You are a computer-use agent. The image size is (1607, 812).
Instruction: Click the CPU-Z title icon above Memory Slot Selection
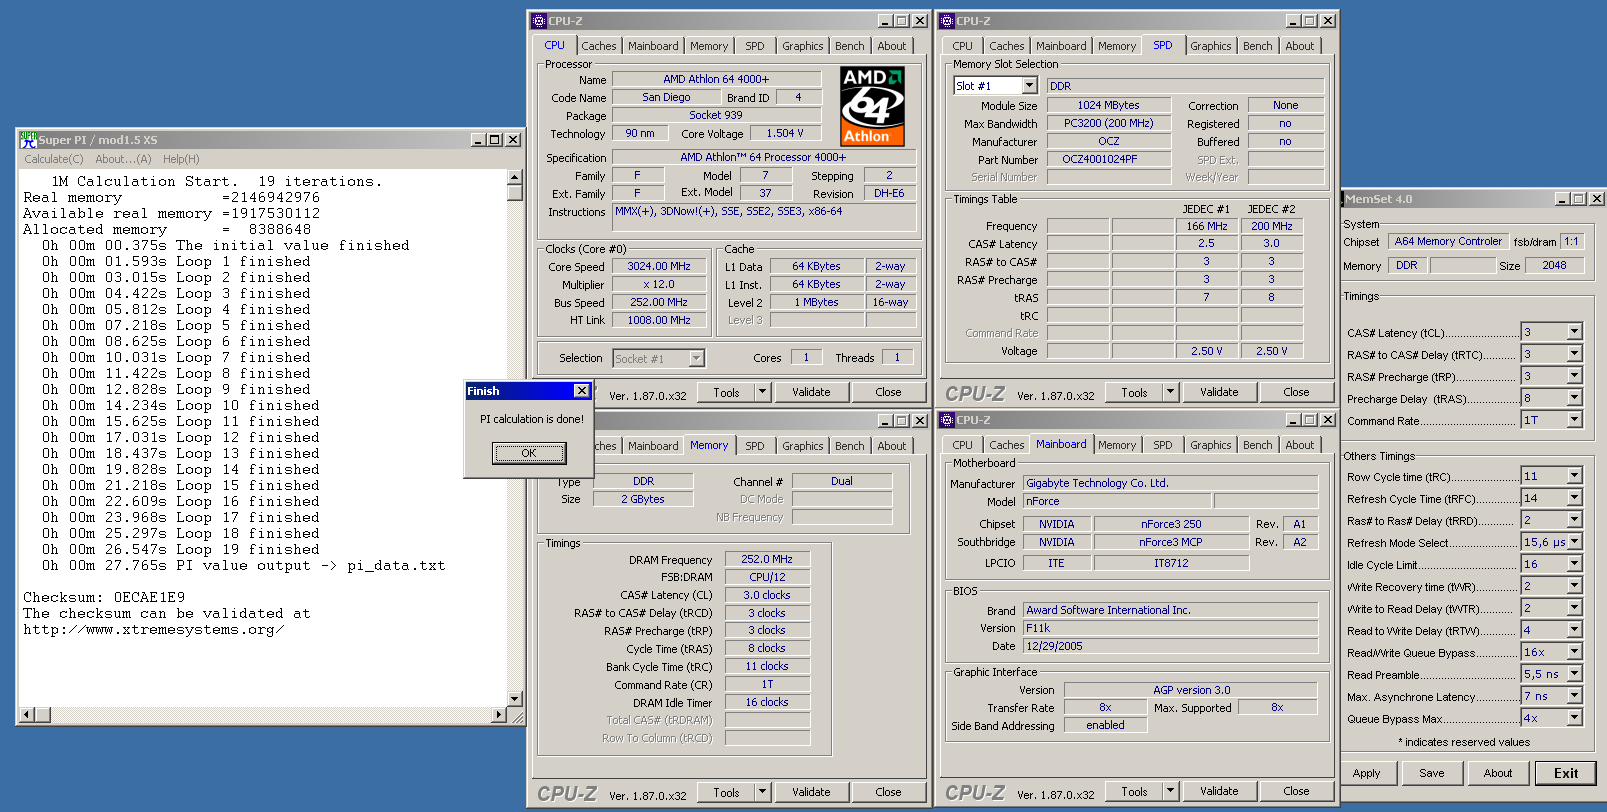tap(947, 21)
